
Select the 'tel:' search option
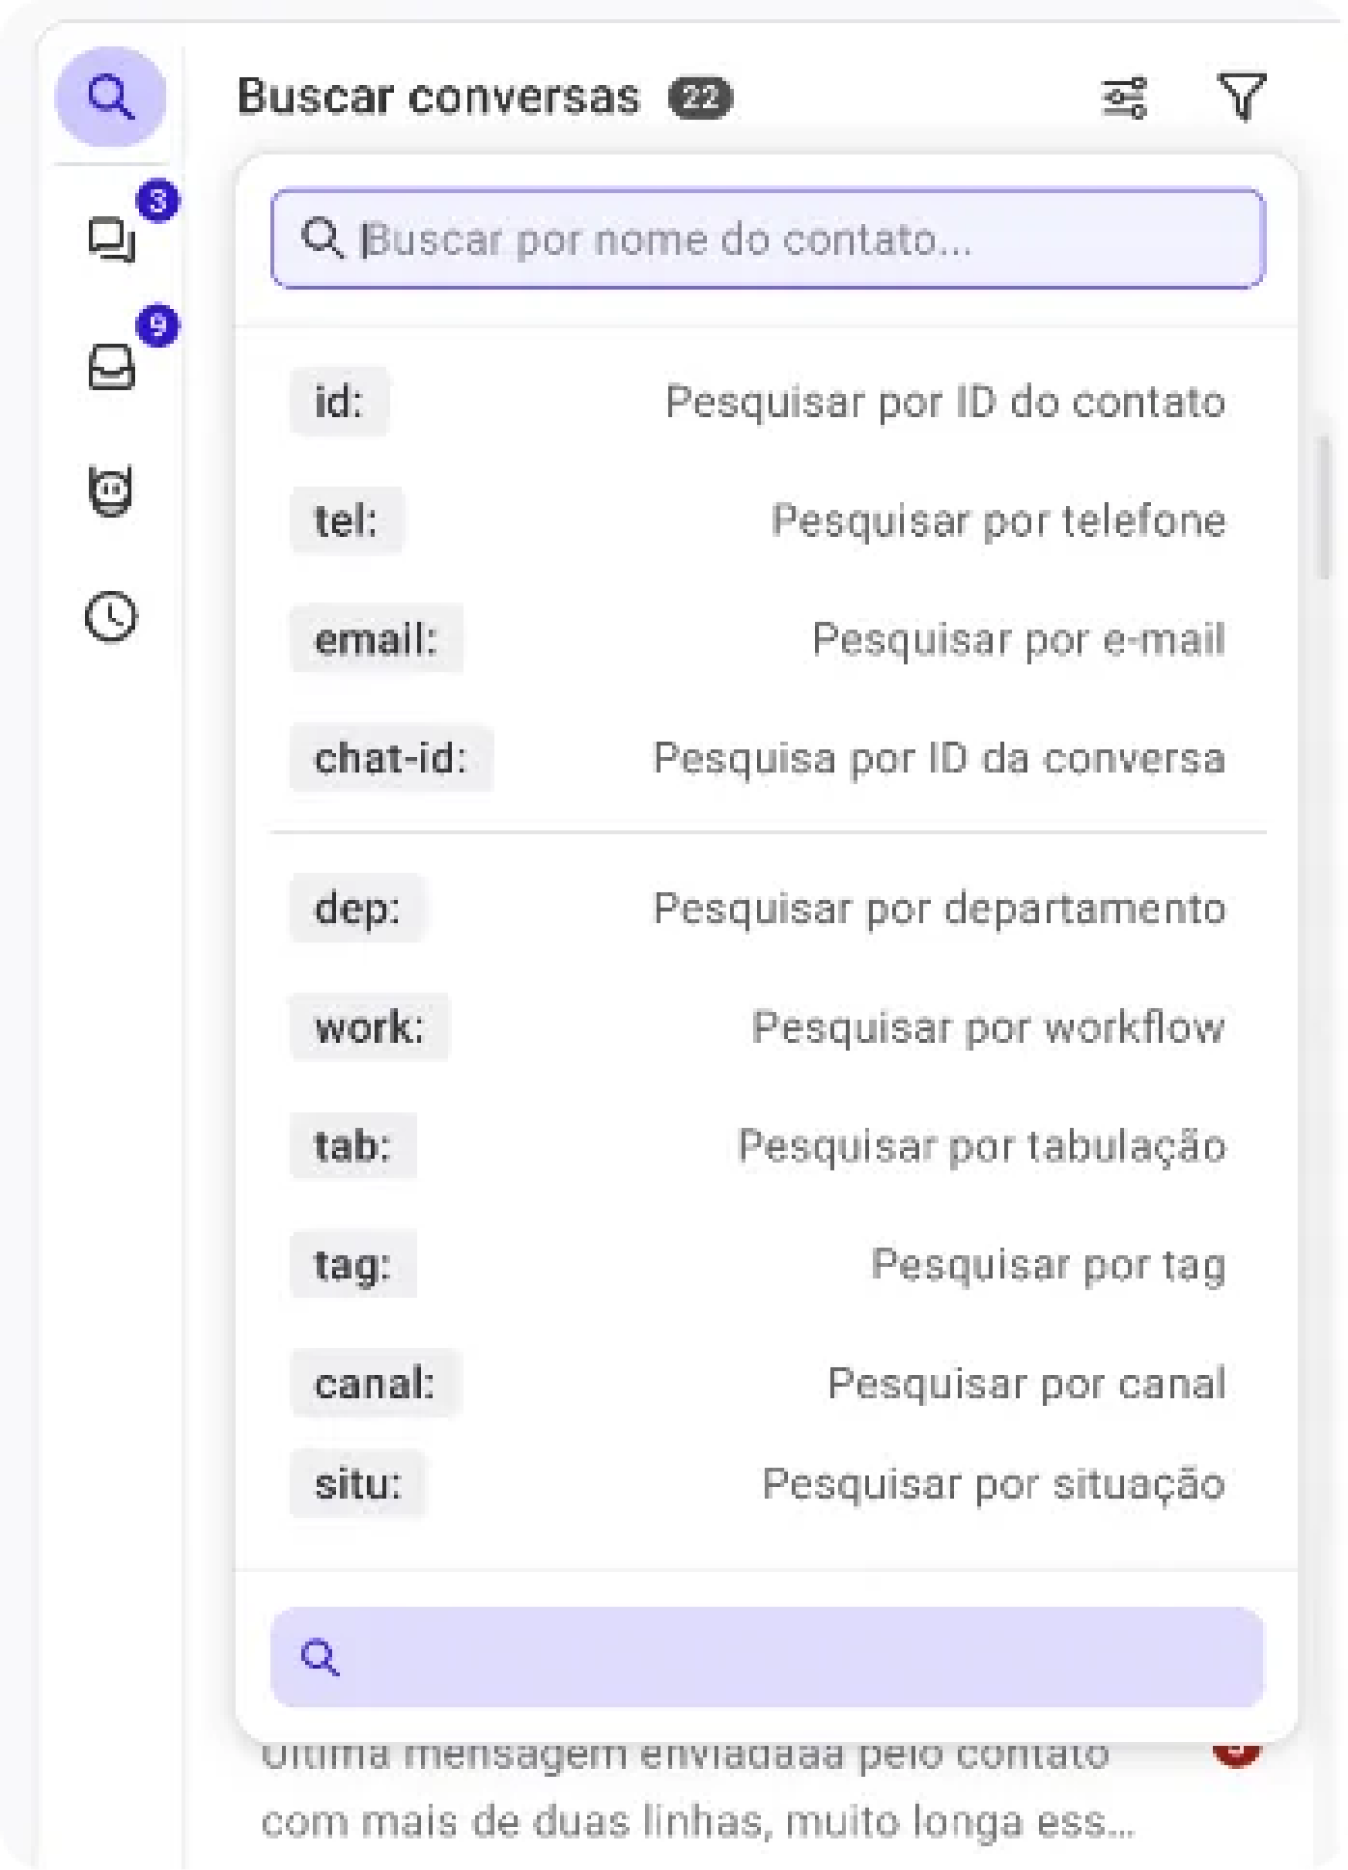tap(759, 520)
